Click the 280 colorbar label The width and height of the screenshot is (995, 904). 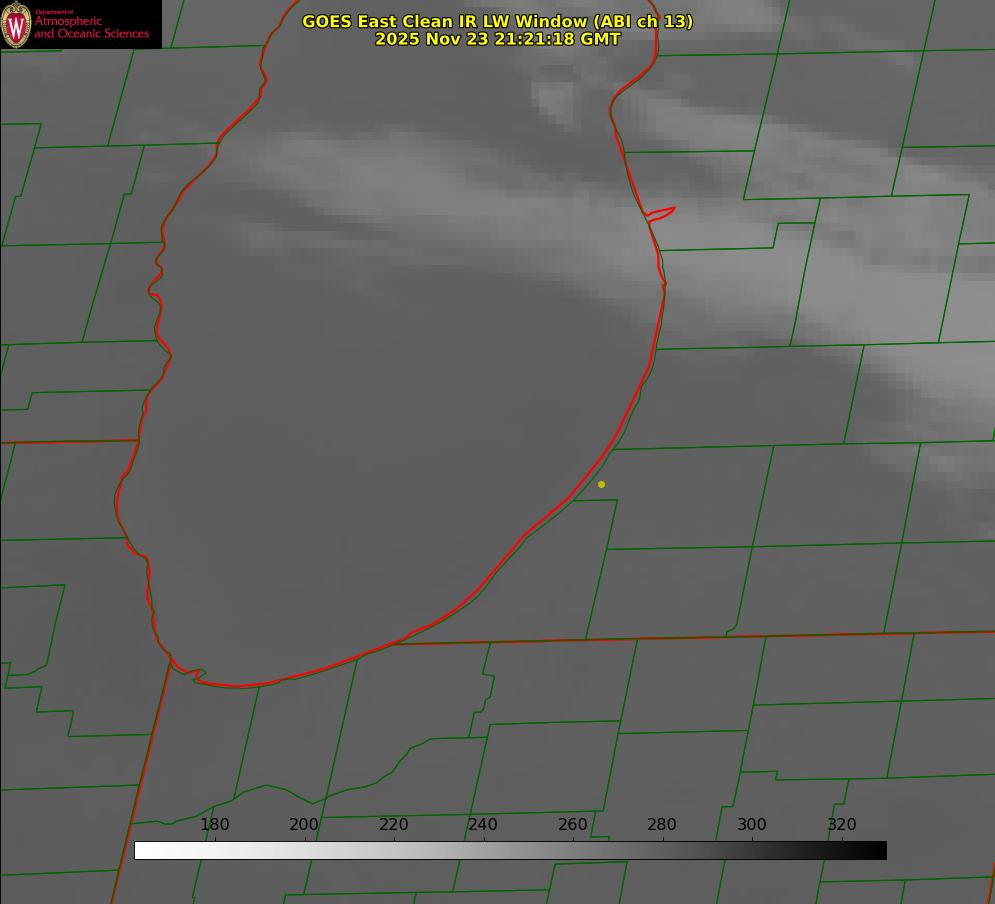click(662, 824)
